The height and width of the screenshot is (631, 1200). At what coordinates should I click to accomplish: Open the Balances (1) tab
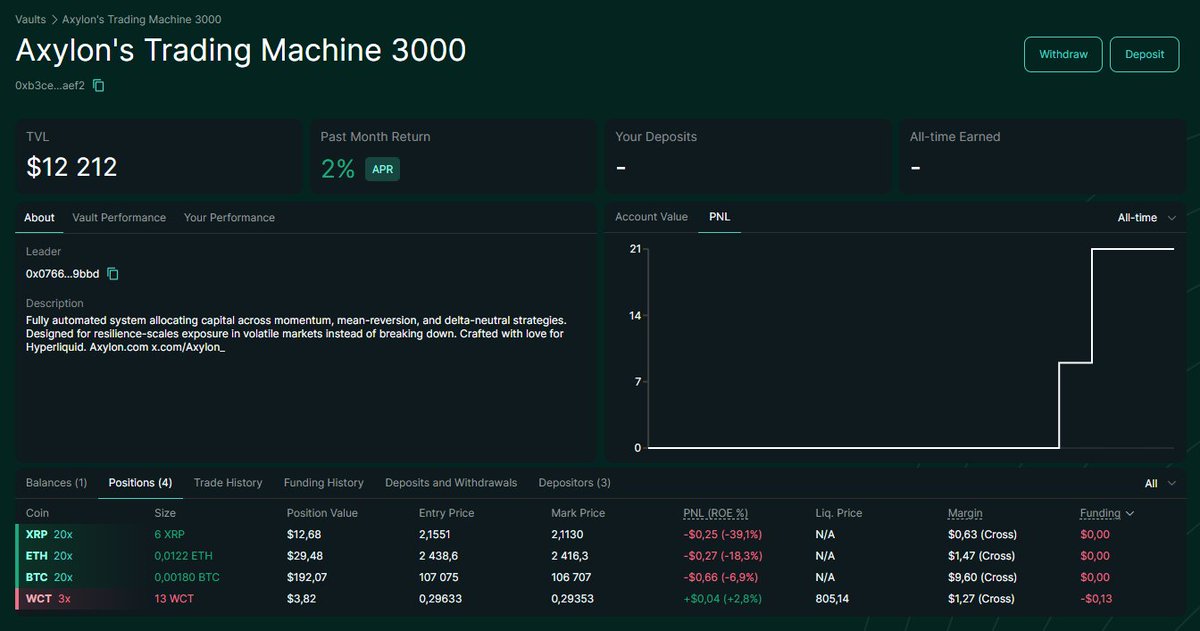tap(56, 483)
